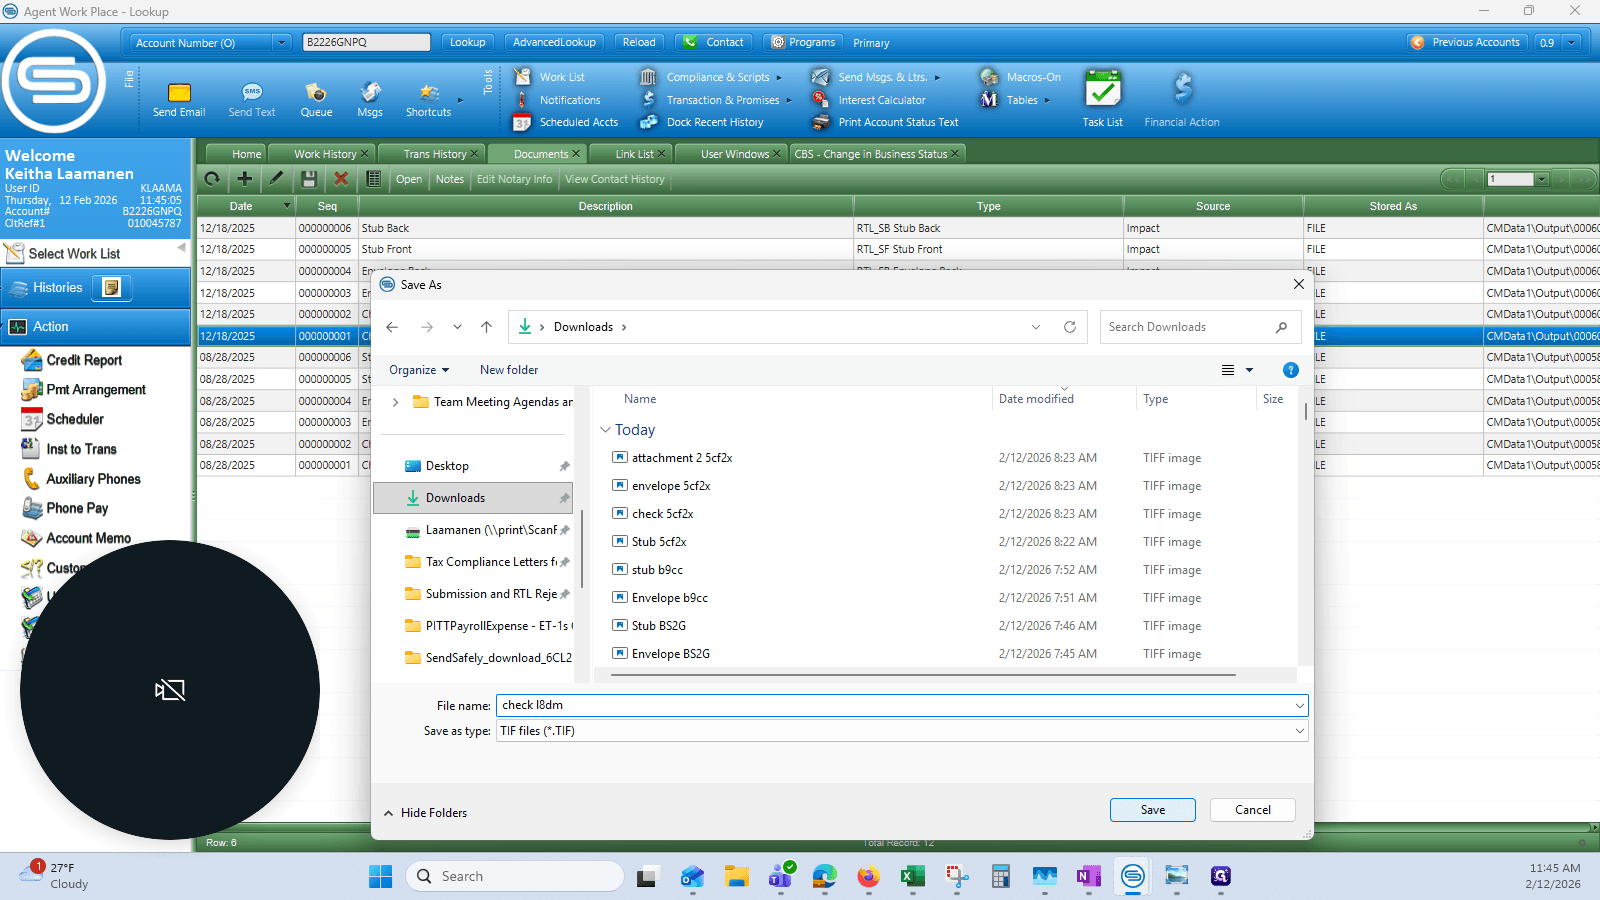Open File Explorer from the taskbar
The height and width of the screenshot is (900, 1600).
(x=737, y=877)
